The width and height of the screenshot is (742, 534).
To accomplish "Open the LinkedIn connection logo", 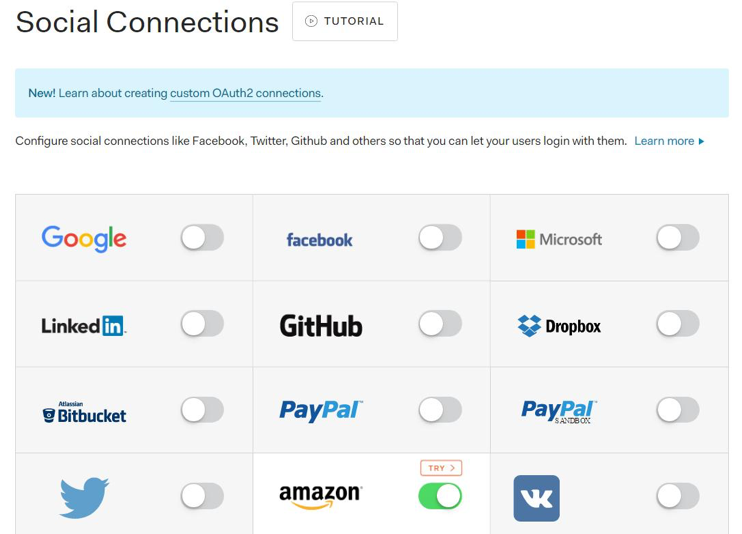I will (x=84, y=325).
